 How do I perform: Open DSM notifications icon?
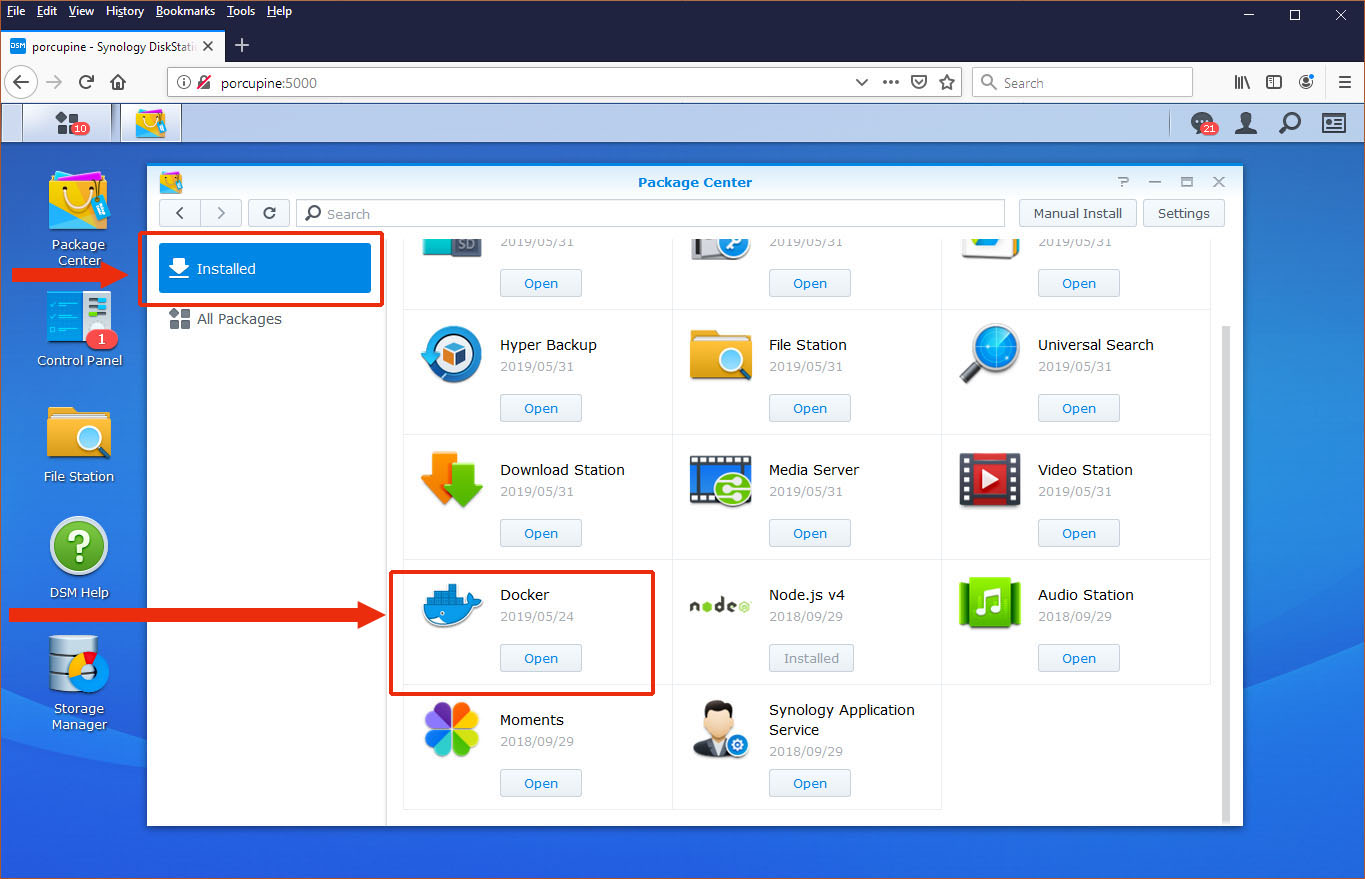1203,123
